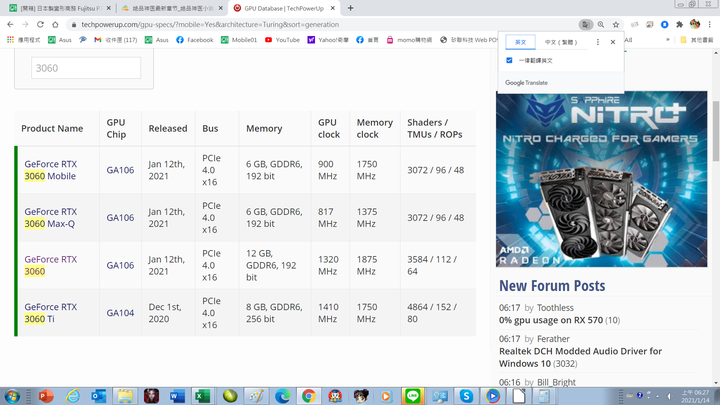This screenshot has height=405, width=720.
Task: Go back with the browser back arrow
Action: click(10, 24)
